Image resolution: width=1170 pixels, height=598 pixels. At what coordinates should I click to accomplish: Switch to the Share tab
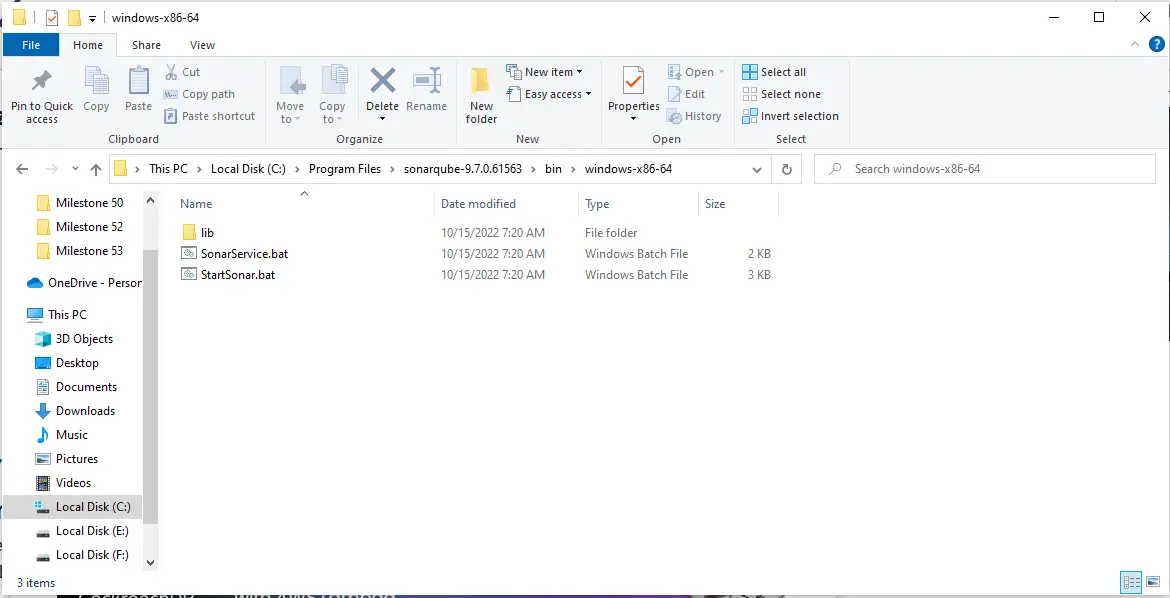[146, 45]
